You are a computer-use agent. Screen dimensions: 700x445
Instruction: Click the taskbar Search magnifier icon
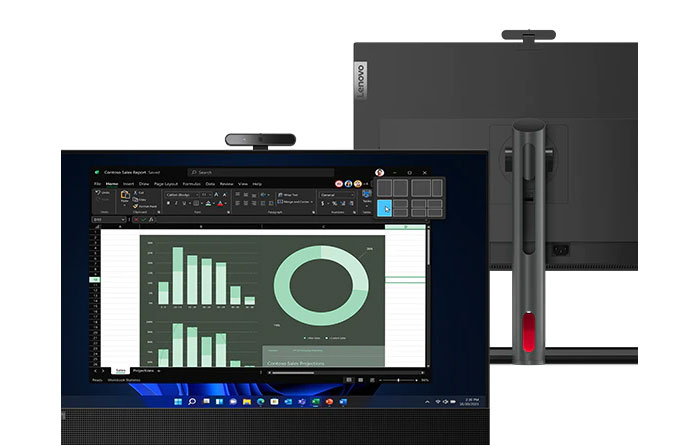click(x=192, y=402)
